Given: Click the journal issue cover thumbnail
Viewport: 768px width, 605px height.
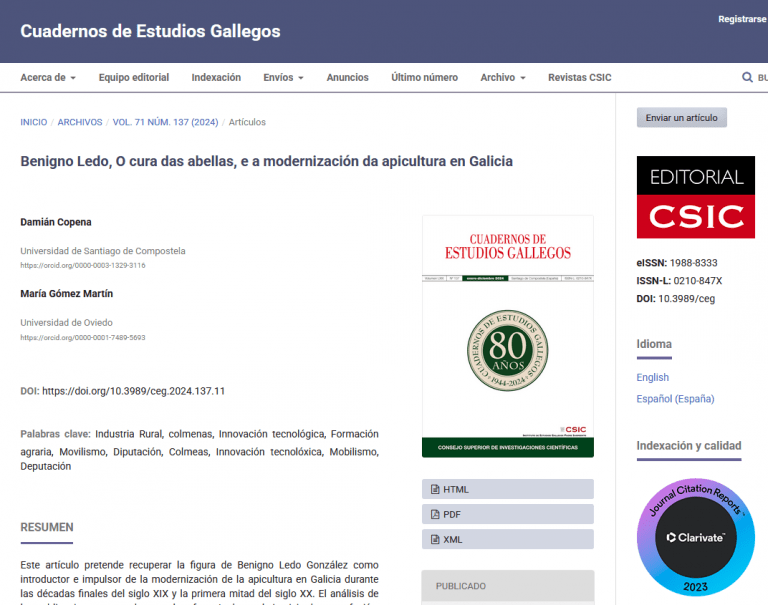Looking at the screenshot, I should coord(507,336).
